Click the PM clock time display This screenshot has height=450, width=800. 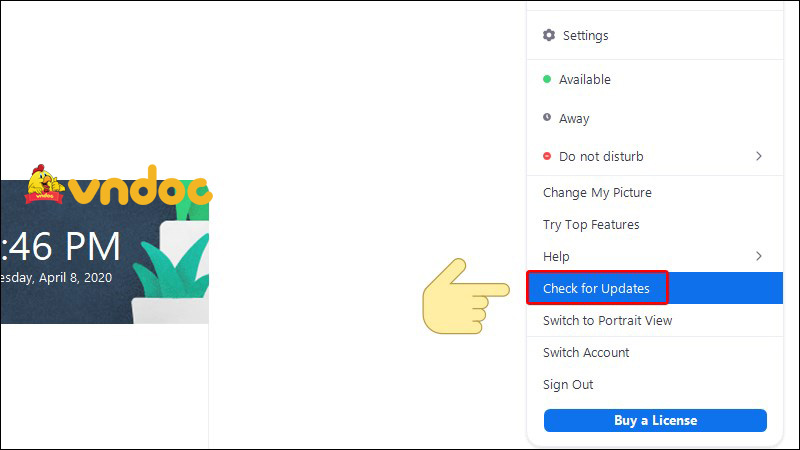(62, 246)
